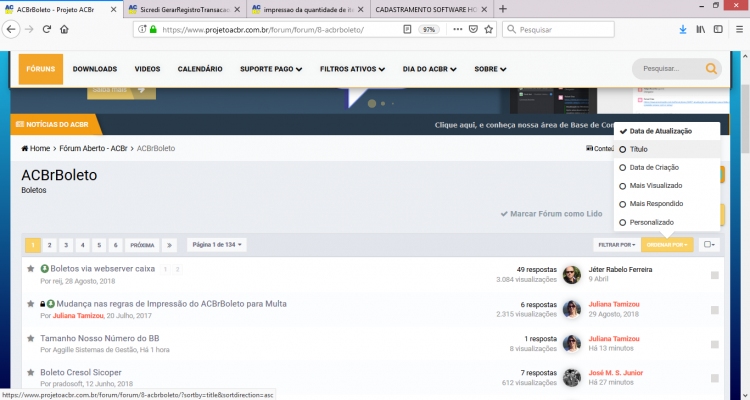The height and width of the screenshot is (400, 750).
Task: Click the site search magnifier icon
Action: pos(711,69)
